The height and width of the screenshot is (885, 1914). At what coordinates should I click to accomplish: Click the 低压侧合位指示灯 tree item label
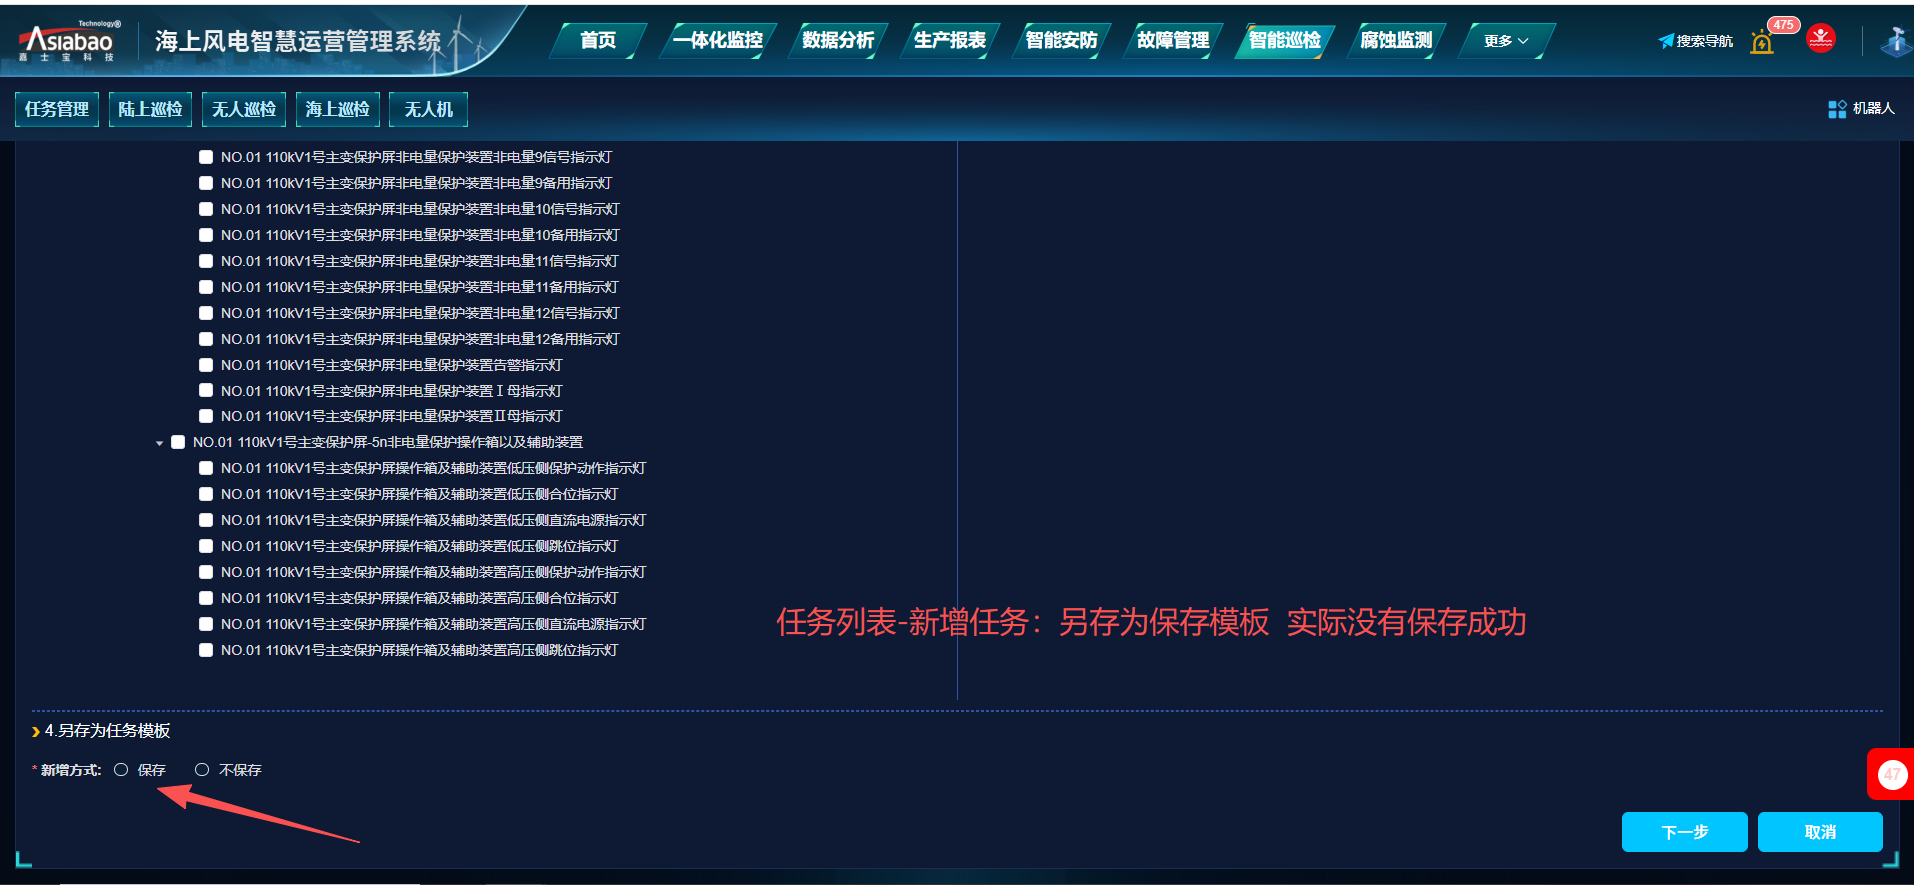coord(419,494)
